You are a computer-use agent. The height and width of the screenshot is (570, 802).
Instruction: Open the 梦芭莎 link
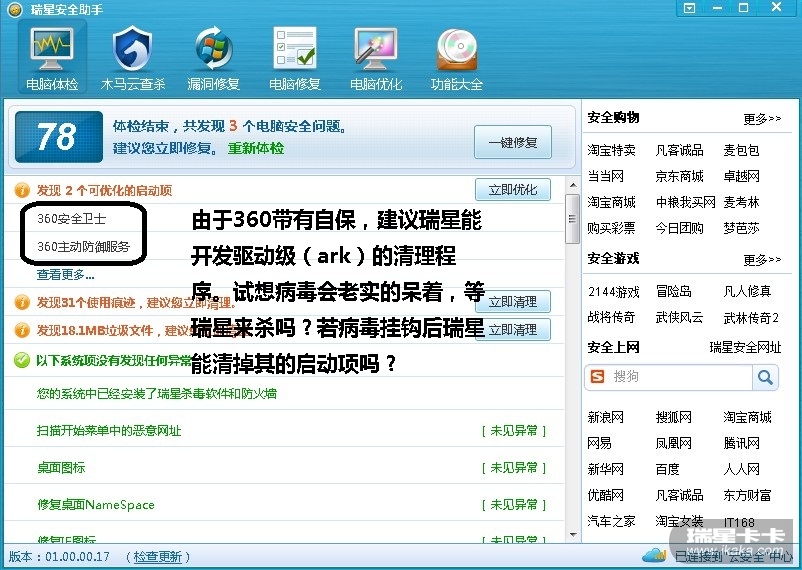pos(741,228)
